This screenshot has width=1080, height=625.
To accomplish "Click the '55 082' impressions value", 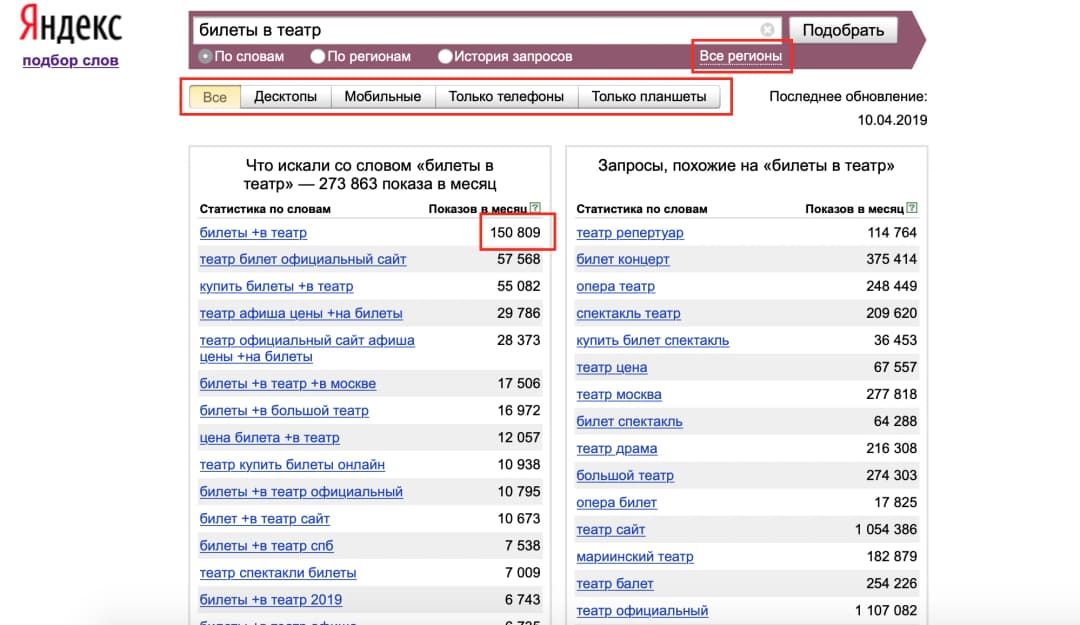I will pyautogui.click(x=519, y=287).
